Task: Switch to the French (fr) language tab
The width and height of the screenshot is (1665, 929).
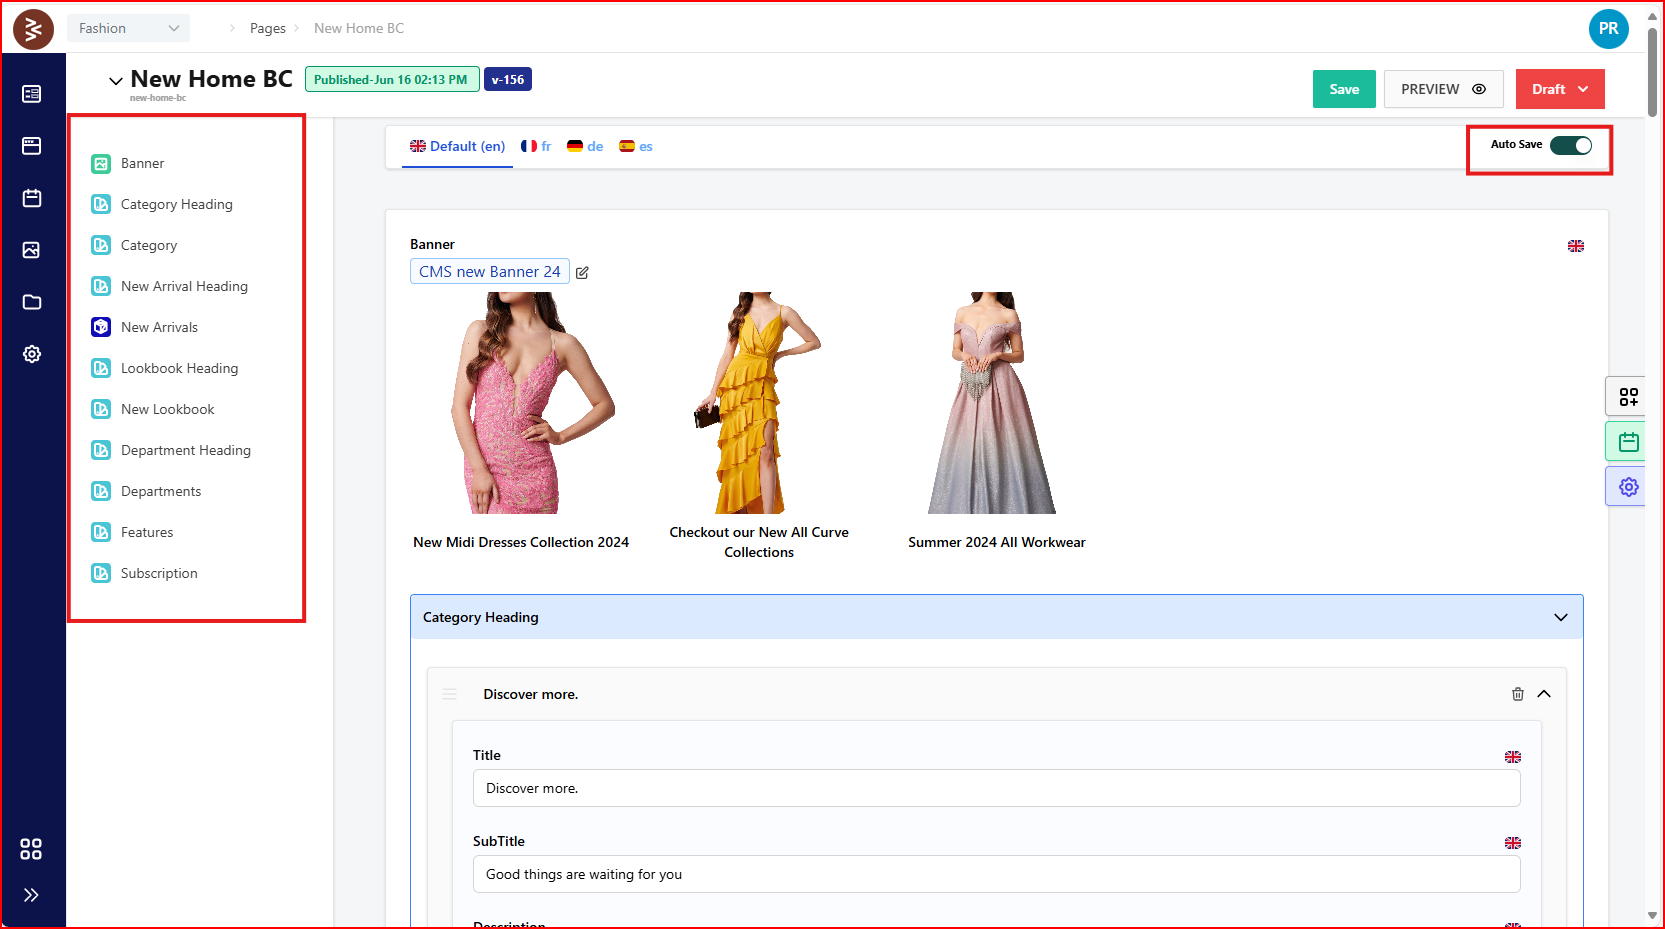Action: (x=536, y=146)
